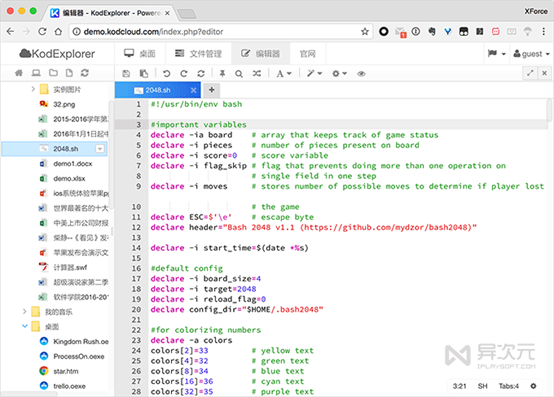Refresh the sidebar file tree

[85, 73]
